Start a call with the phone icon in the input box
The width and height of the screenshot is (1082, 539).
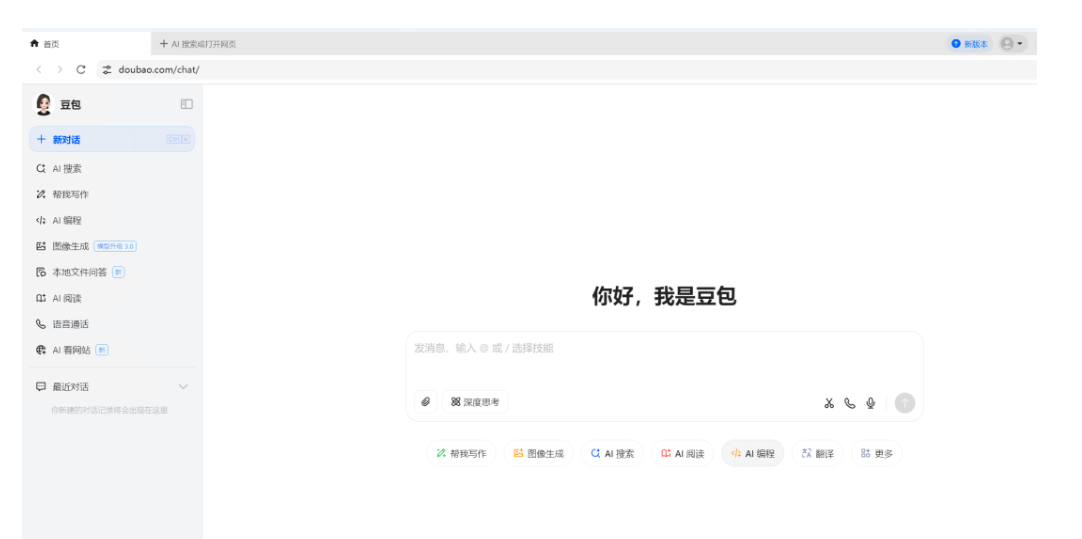(x=850, y=403)
